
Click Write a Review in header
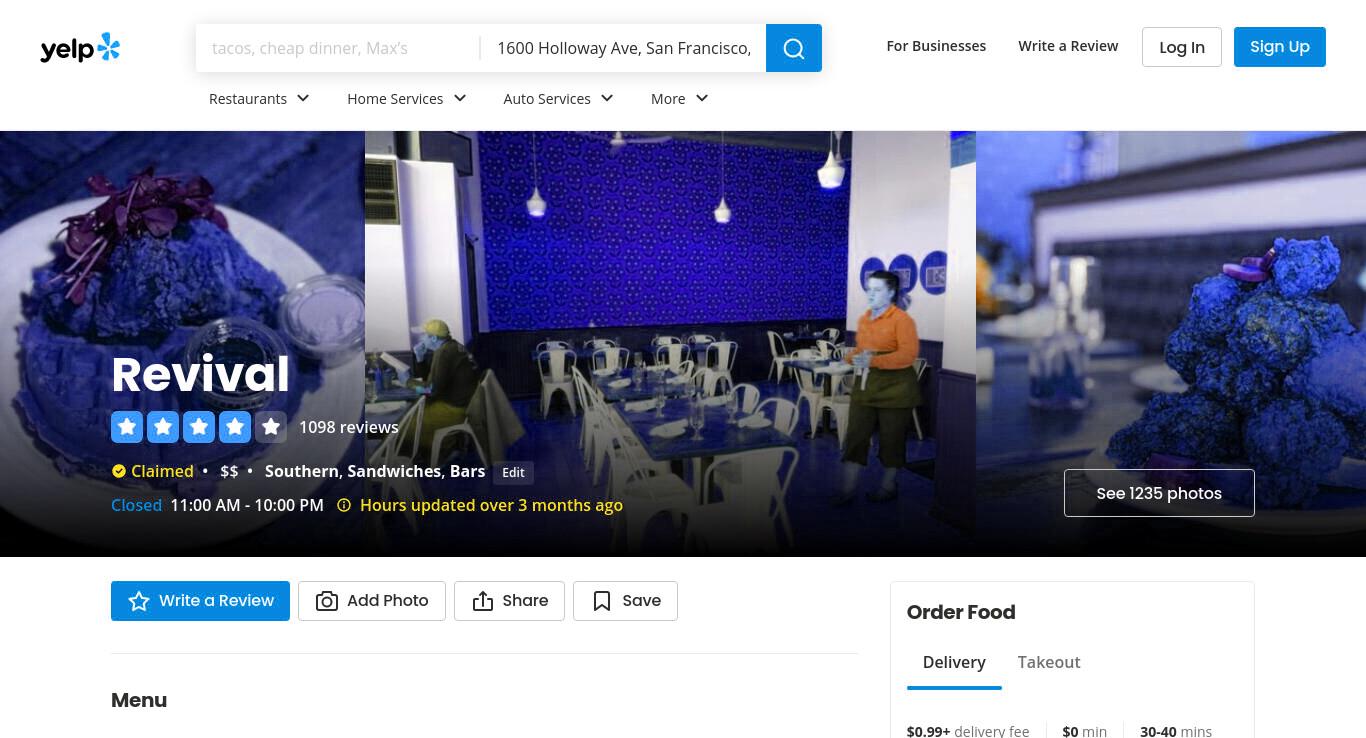[1068, 46]
